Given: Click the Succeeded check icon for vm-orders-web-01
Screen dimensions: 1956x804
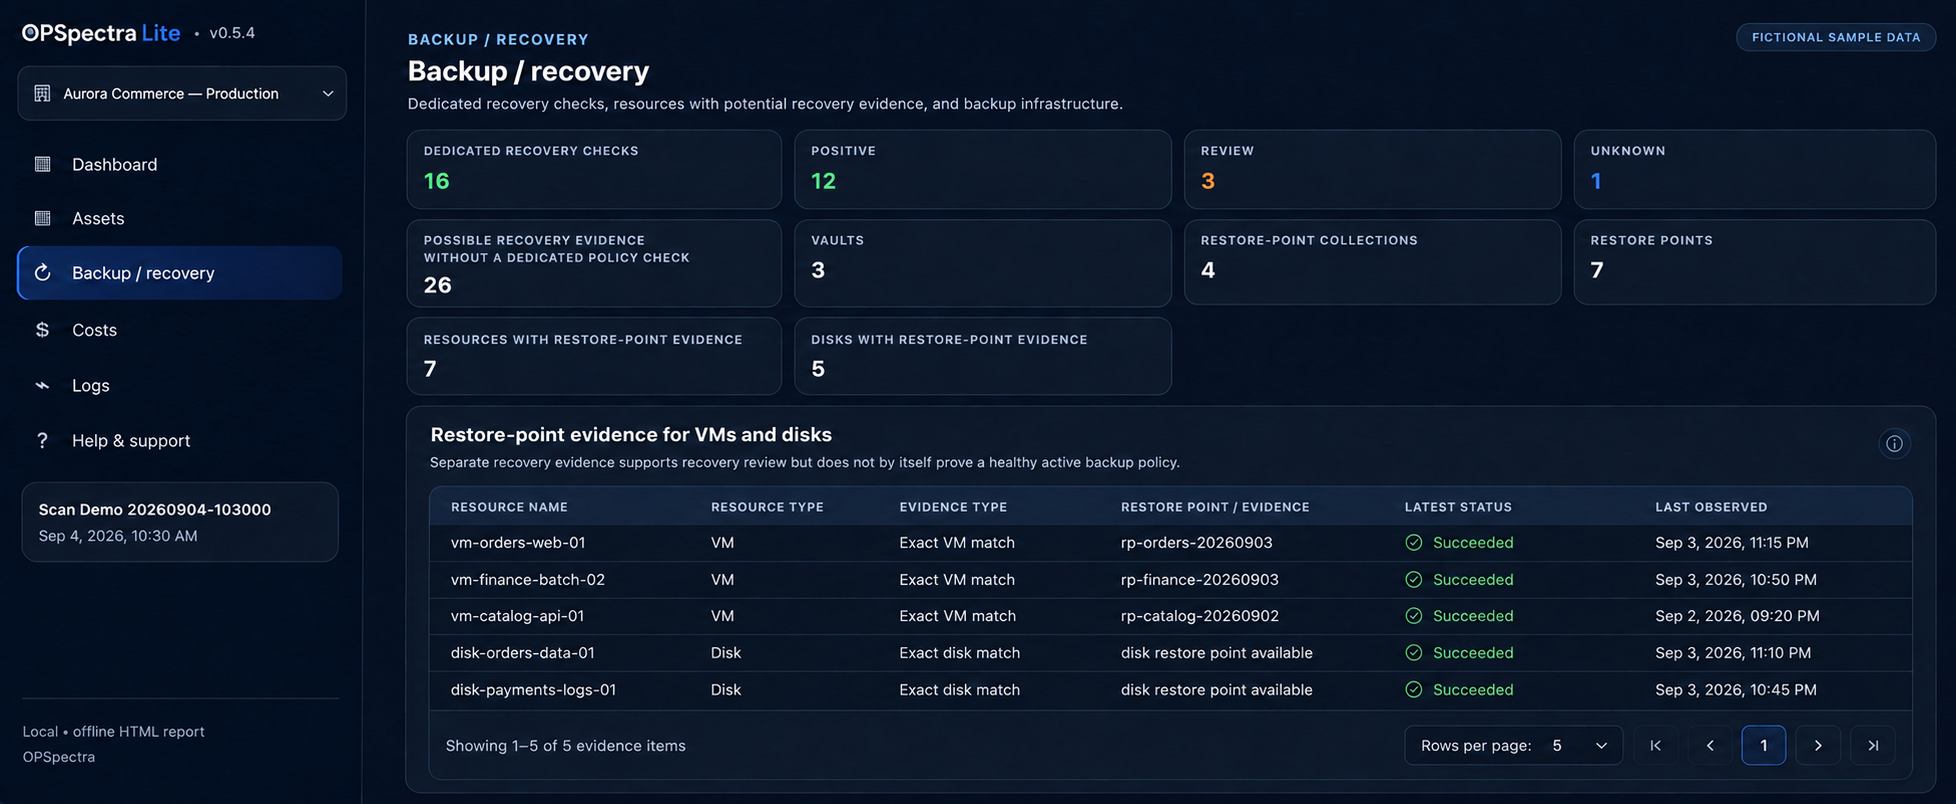Looking at the screenshot, I should point(1413,542).
